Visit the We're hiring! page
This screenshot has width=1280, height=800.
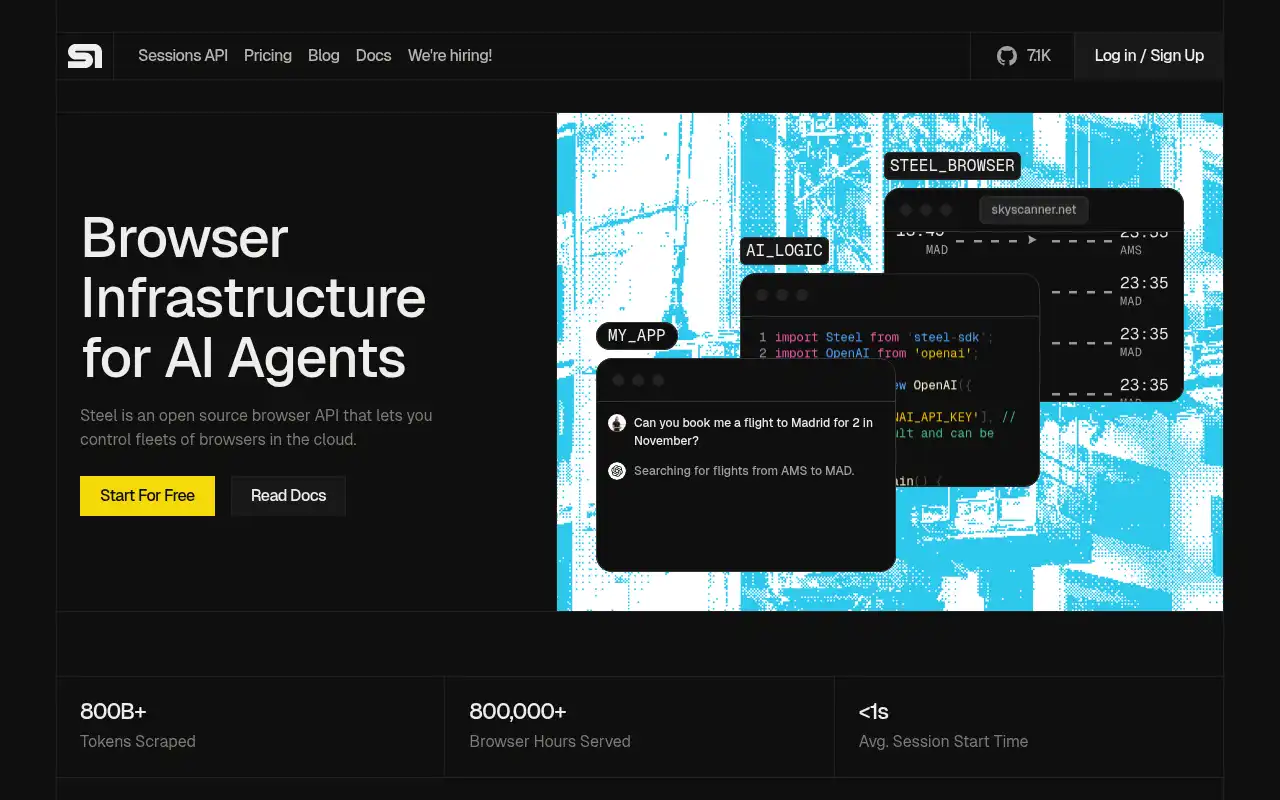coord(450,56)
